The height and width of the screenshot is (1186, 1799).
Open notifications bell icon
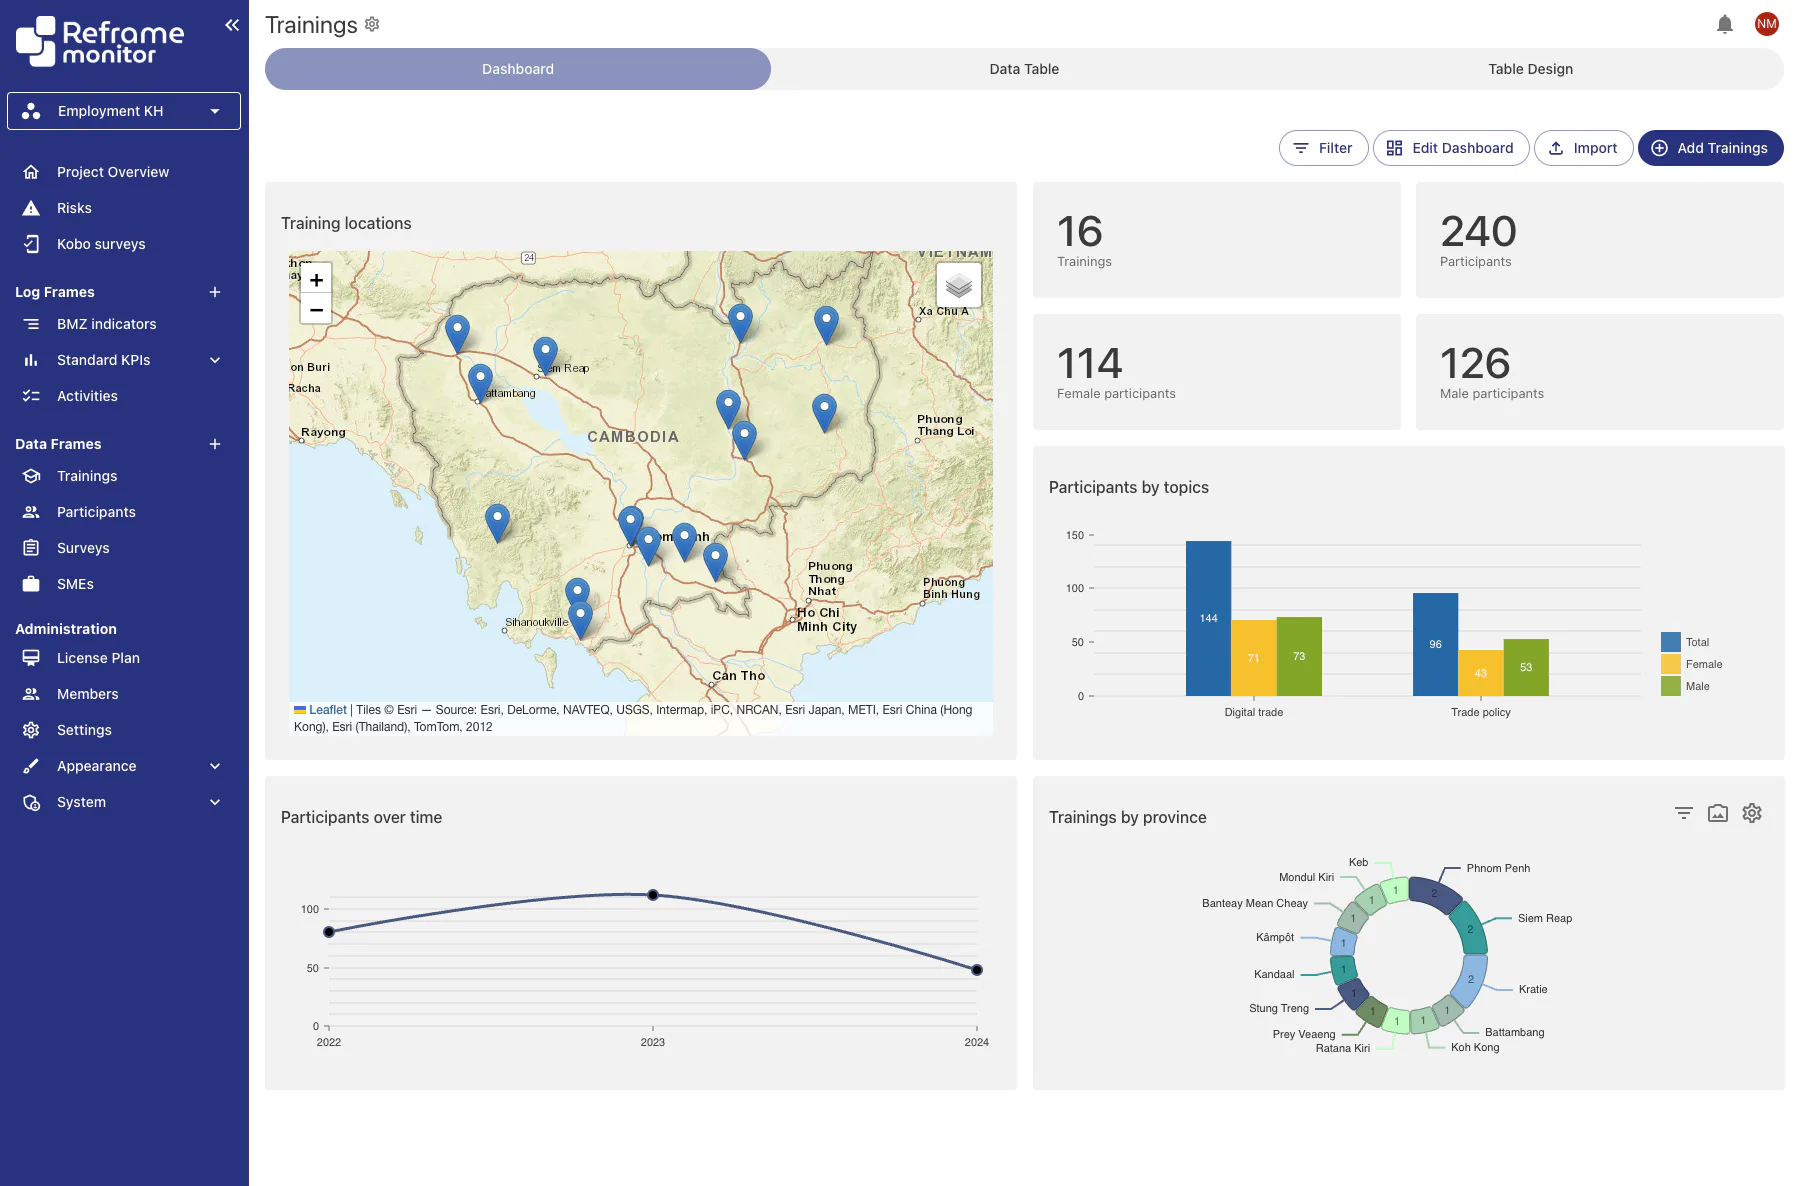coord(1725,24)
